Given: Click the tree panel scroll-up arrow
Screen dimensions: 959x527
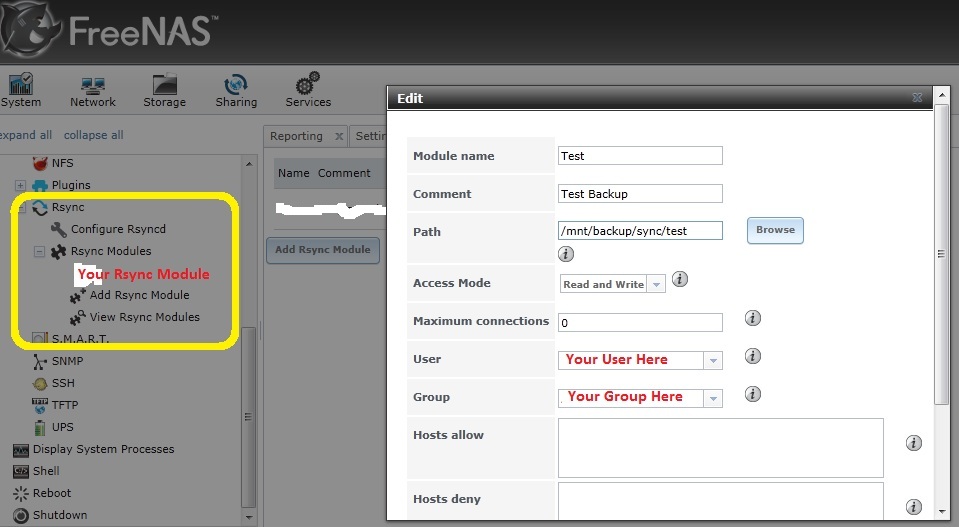Looking at the screenshot, I should 249,164.
